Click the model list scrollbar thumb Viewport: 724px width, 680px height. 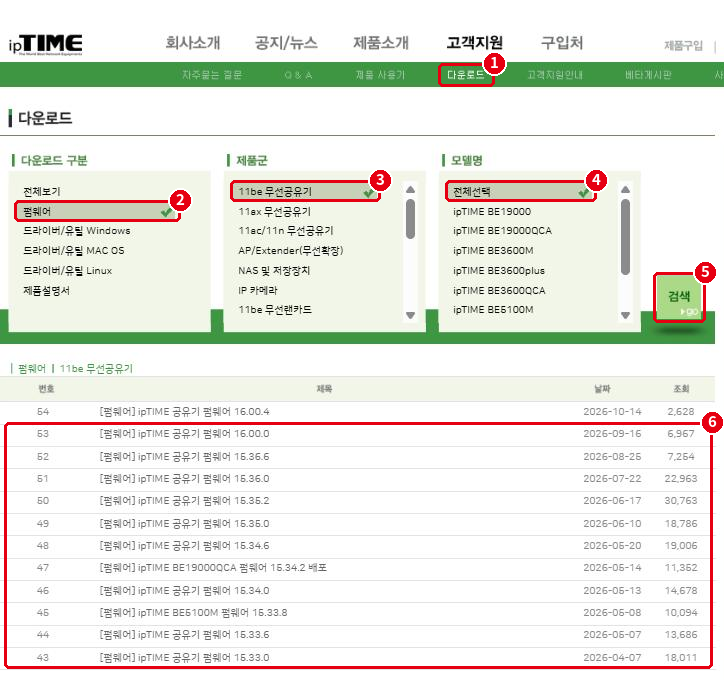(x=626, y=237)
